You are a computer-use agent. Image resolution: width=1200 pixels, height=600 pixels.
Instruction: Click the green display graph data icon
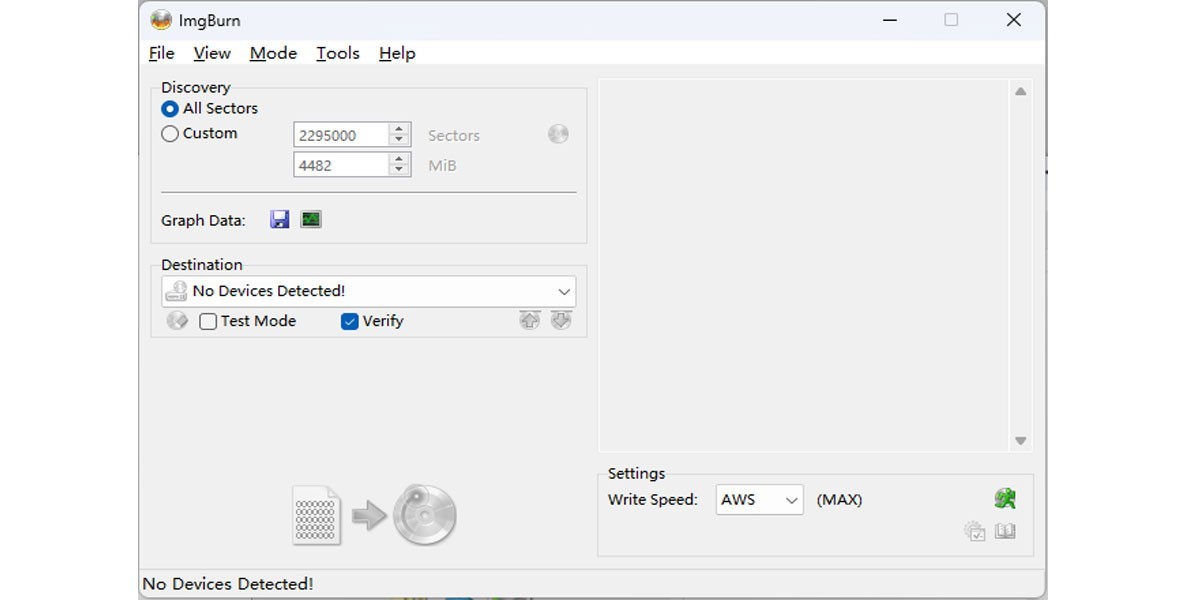tap(311, 220)
